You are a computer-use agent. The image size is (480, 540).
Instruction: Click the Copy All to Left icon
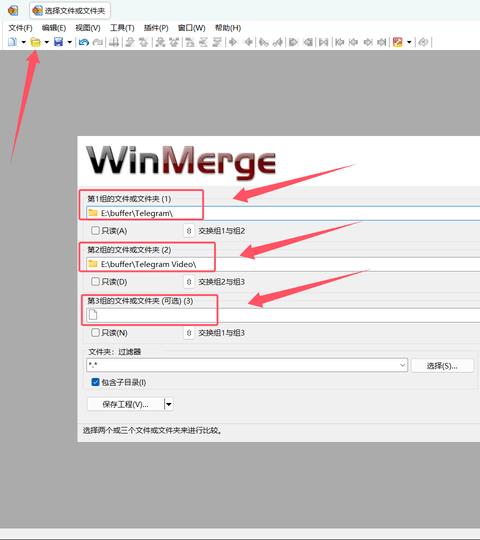tap(308, 42)
